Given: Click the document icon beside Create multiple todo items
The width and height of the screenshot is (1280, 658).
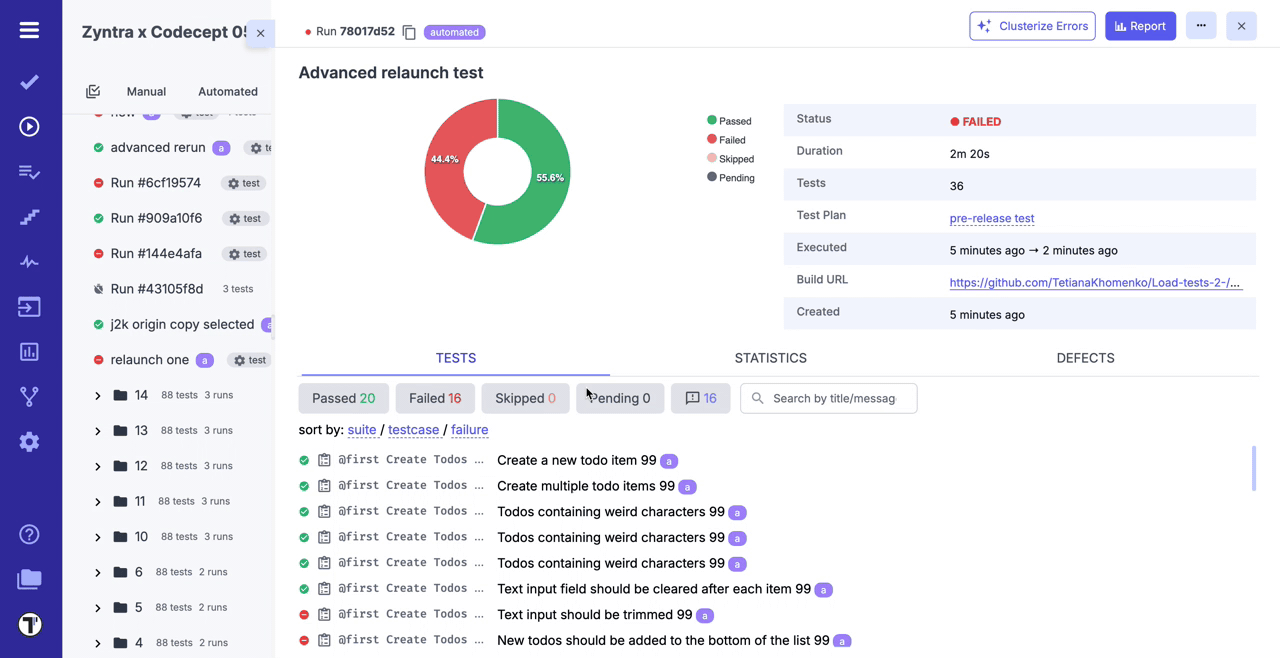Looking at the screenshot, I should [324, 486].
